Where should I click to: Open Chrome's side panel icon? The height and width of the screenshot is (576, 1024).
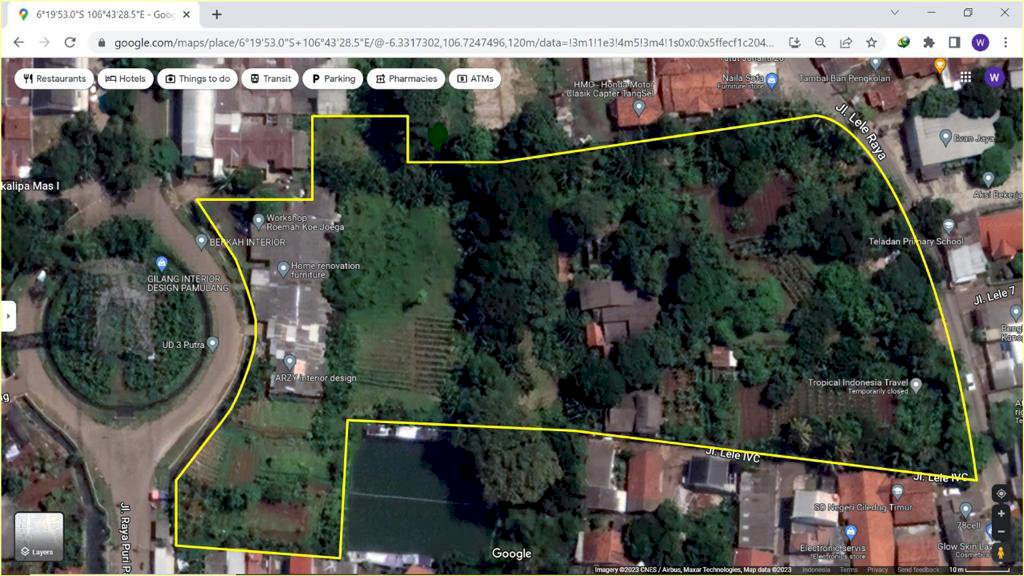tap(954, 42)
